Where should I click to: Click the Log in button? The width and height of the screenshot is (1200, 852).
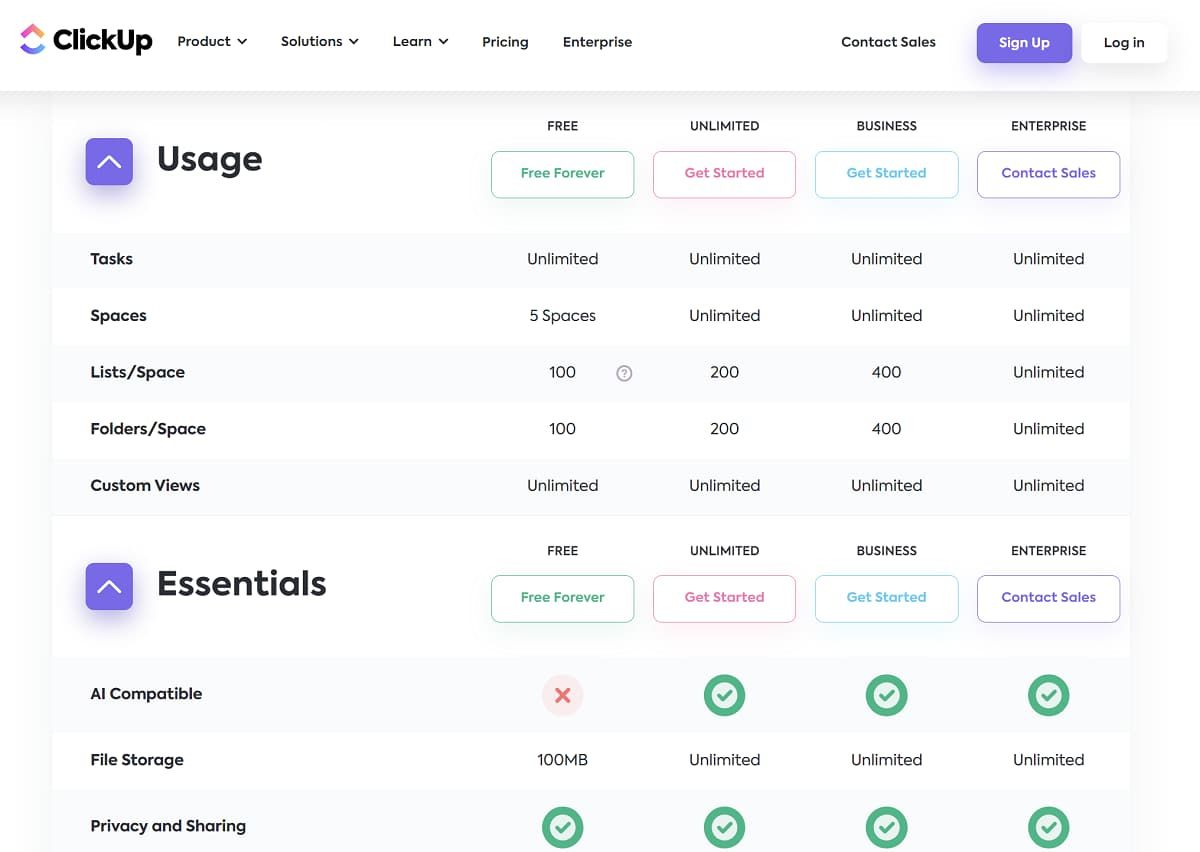tap(1123, 42)
